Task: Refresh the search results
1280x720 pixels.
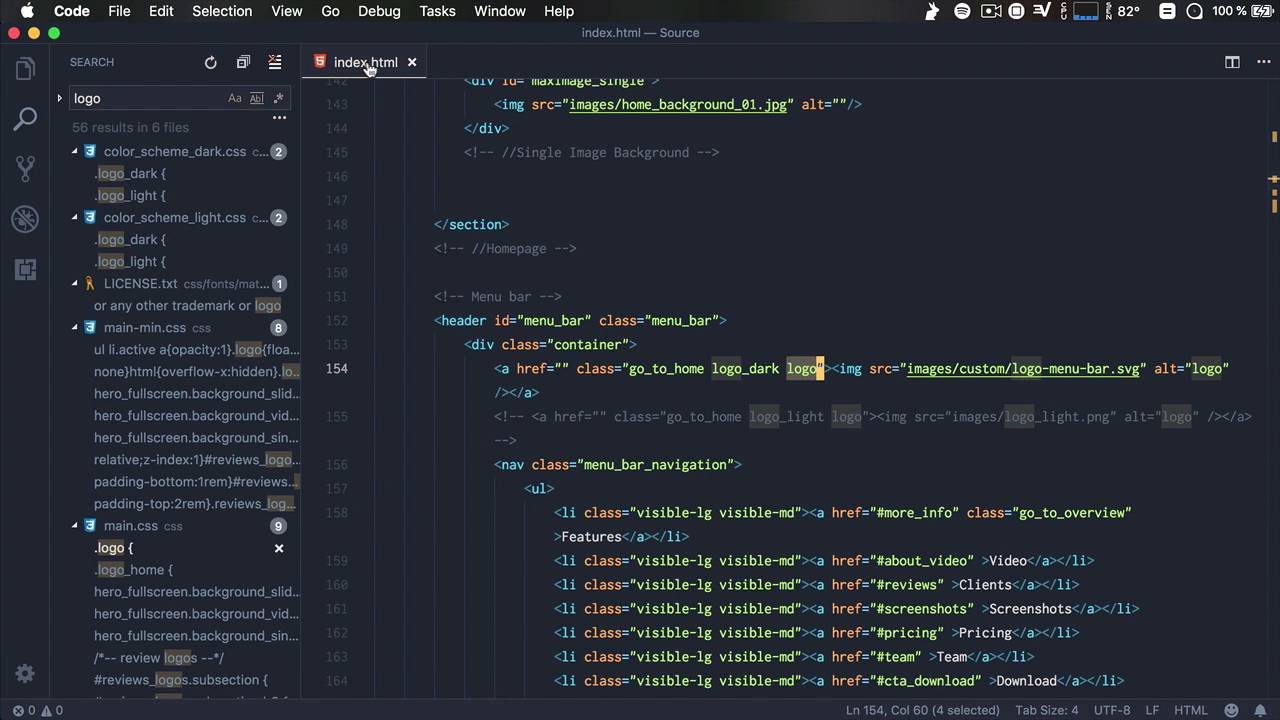Action: pyautogui.click(x=211, y=62)
